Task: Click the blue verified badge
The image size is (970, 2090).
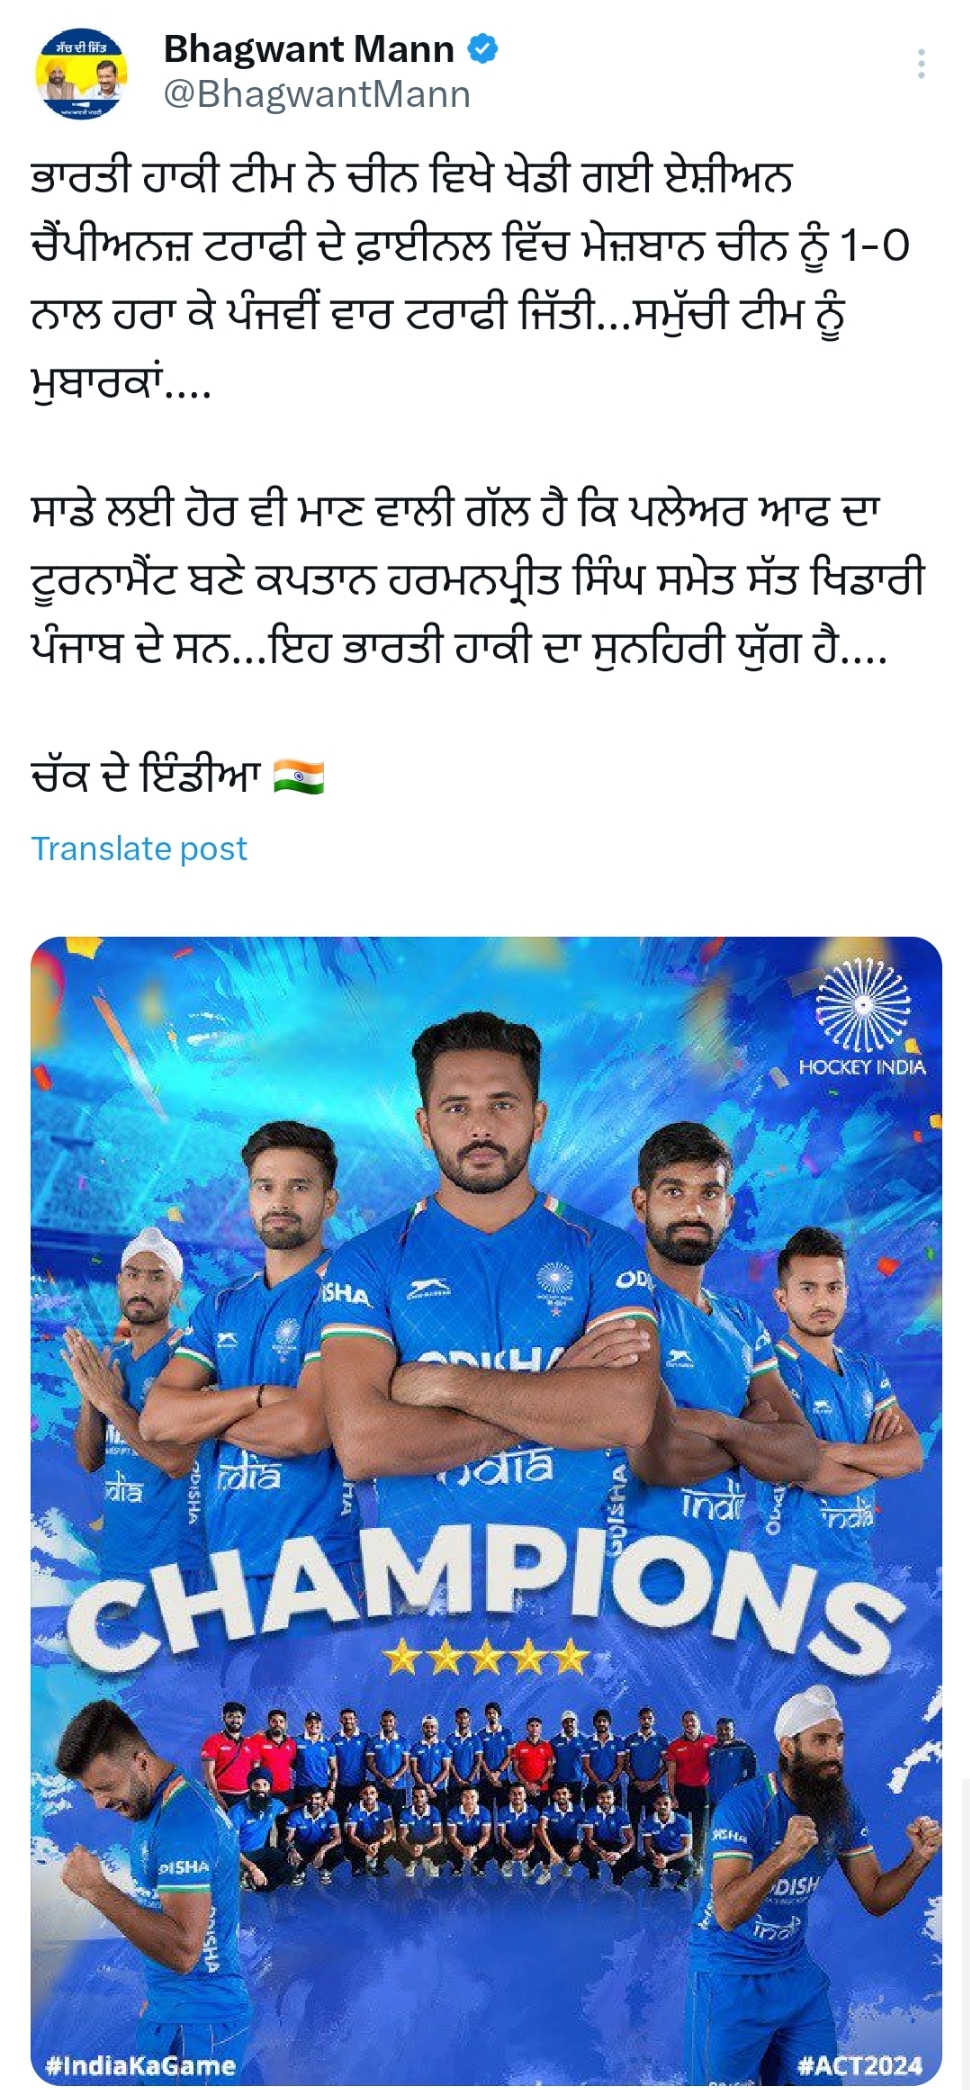Action: pos(484,48)
